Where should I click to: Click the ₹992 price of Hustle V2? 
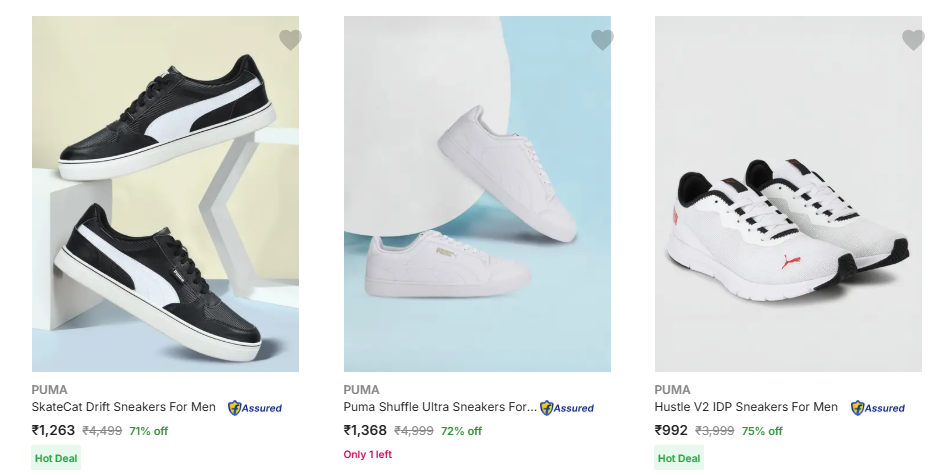coord(671,431)
